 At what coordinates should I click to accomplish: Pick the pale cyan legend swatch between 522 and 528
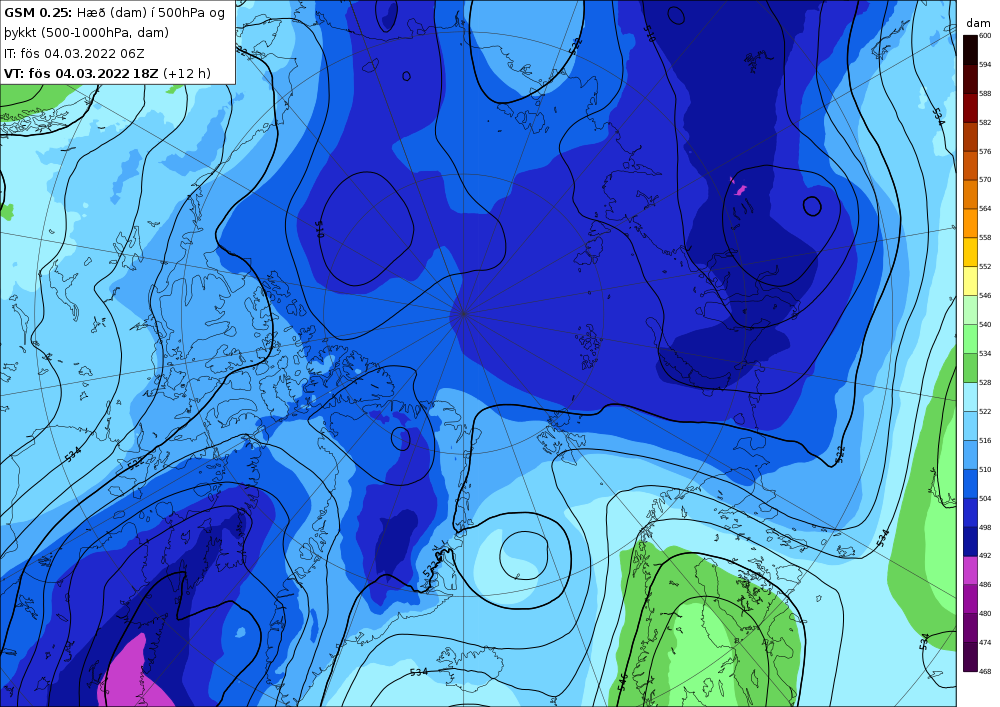coord(970,397)
